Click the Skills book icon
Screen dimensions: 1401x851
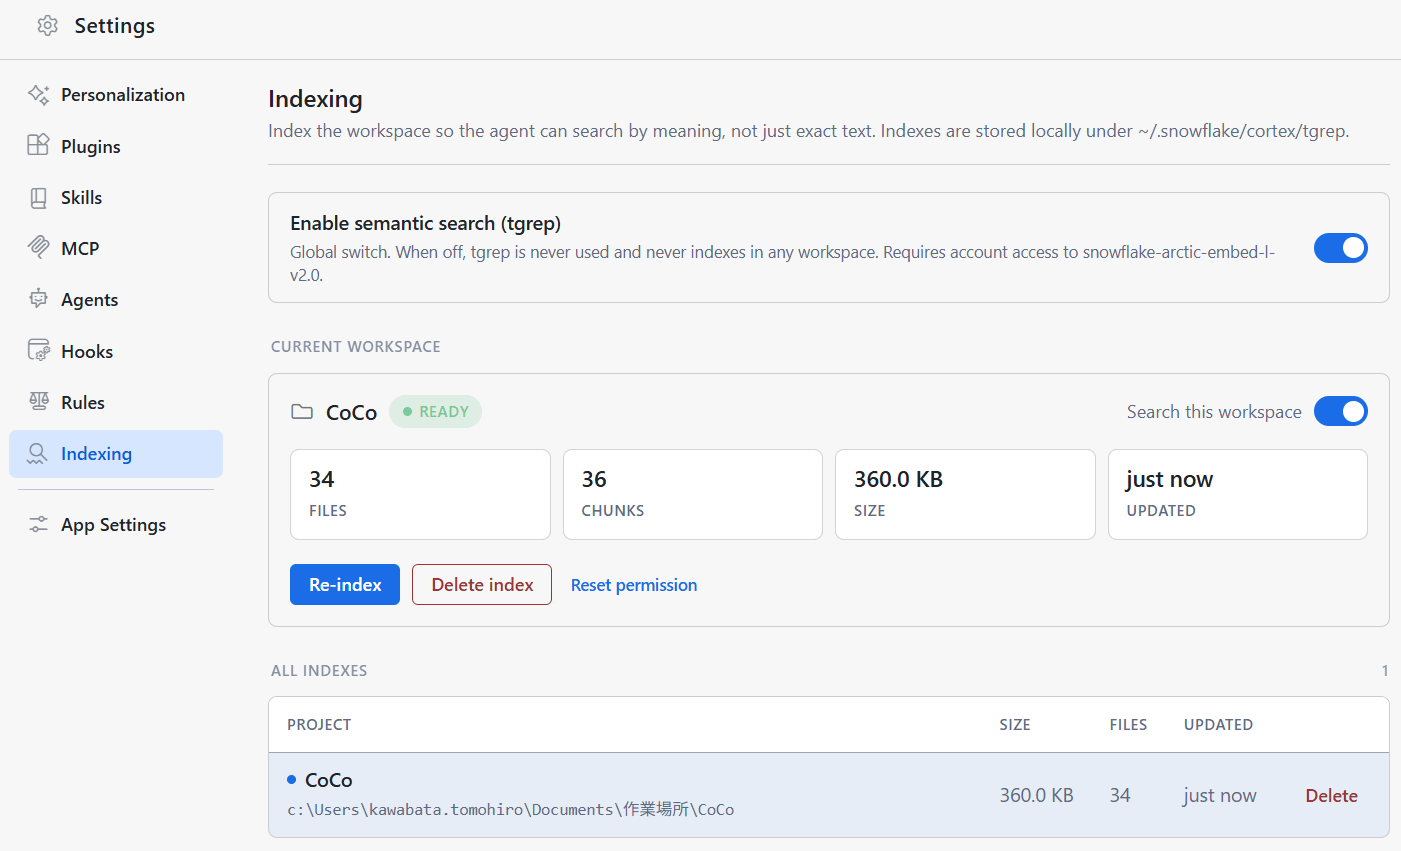click(x=38, y=198)
